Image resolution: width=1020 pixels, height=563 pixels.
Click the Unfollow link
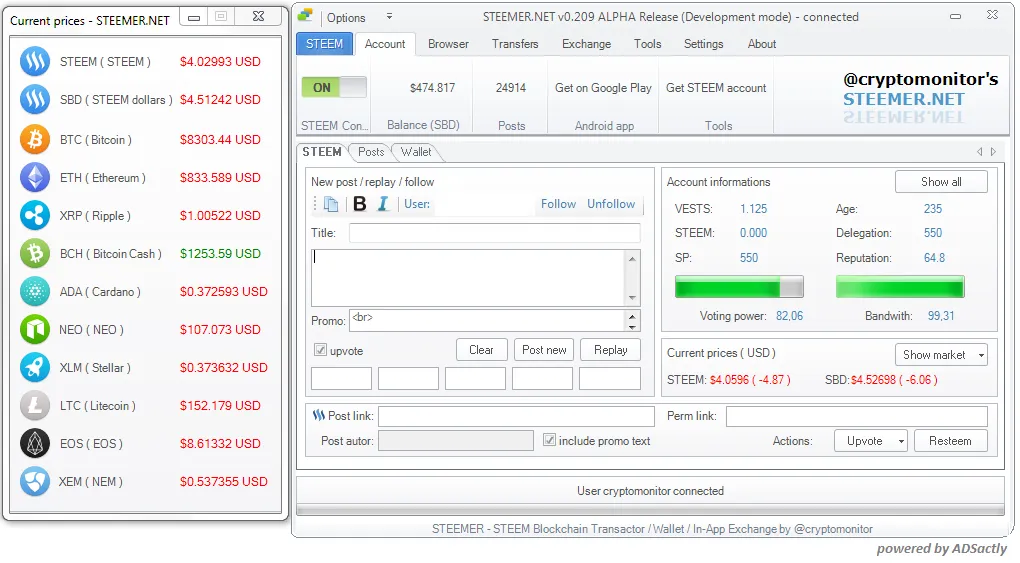coord(611,204)
